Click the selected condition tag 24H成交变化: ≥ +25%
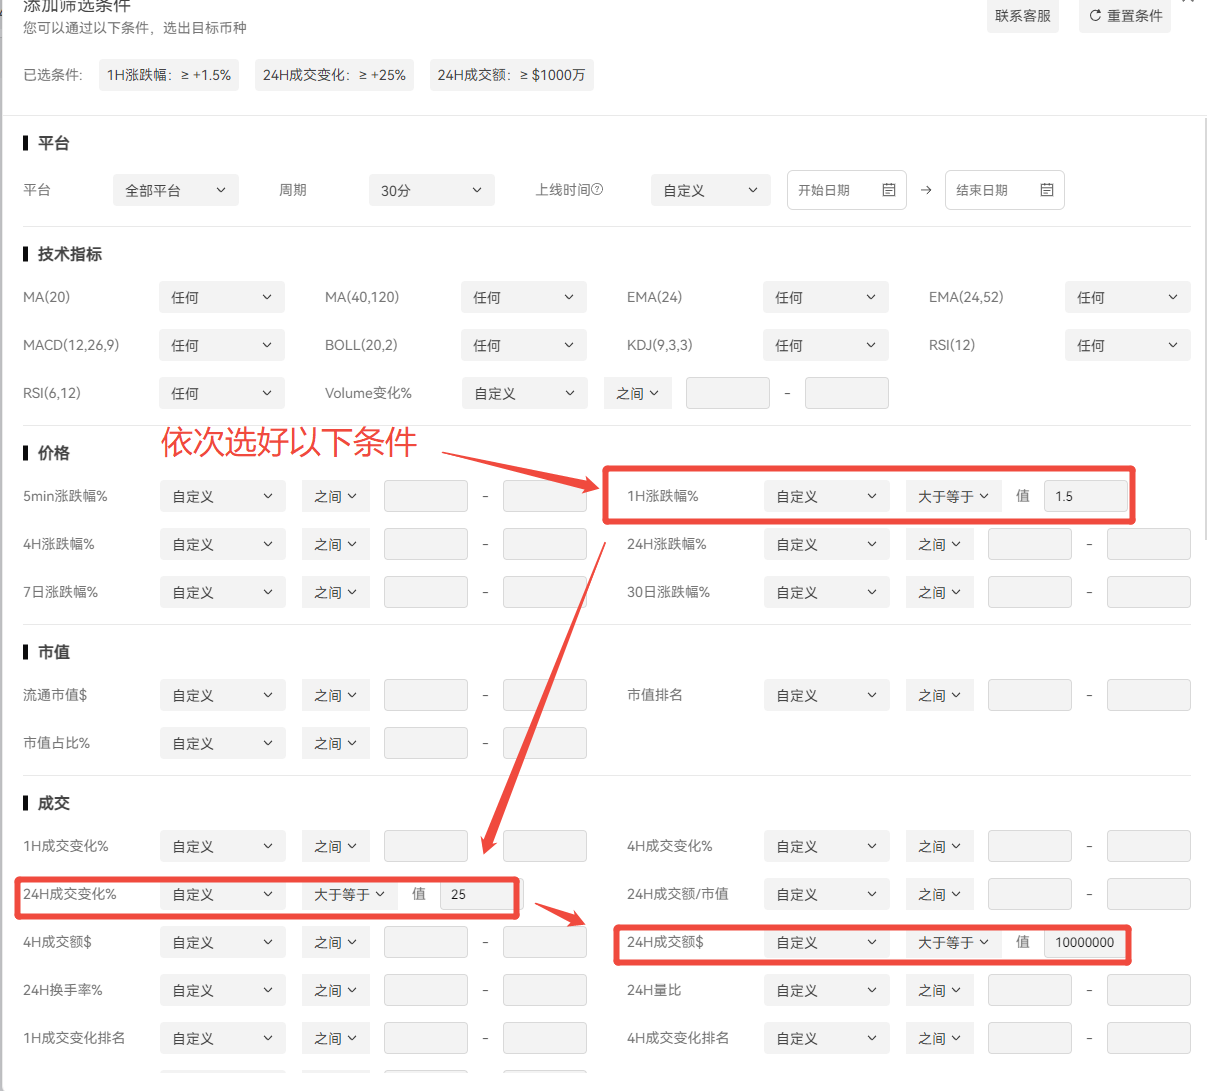 334,75
